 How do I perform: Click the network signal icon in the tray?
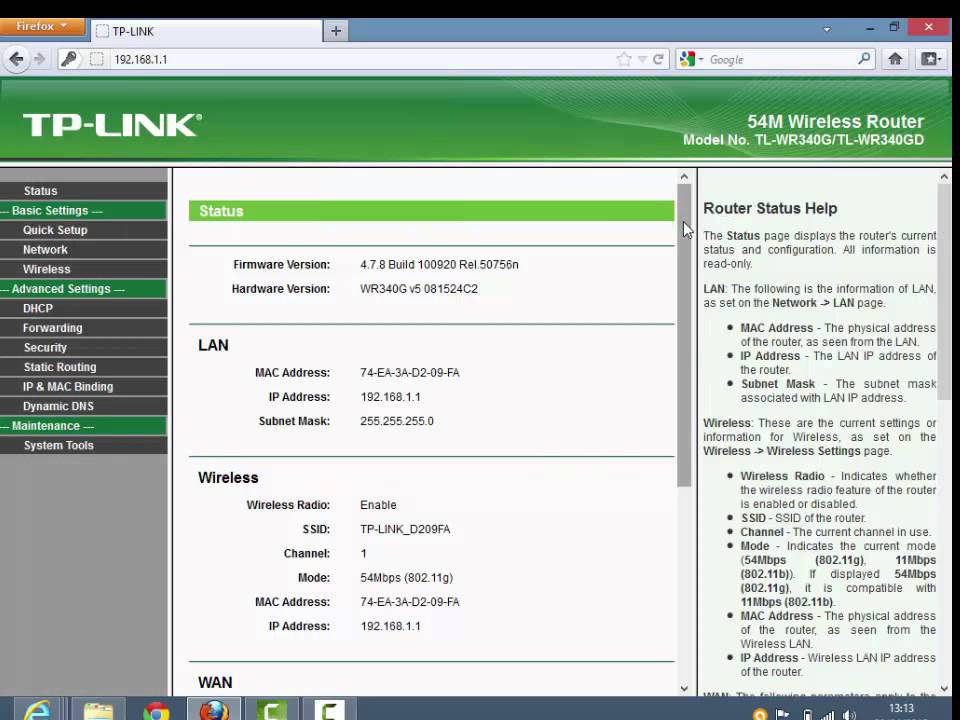tap(827, 714)
